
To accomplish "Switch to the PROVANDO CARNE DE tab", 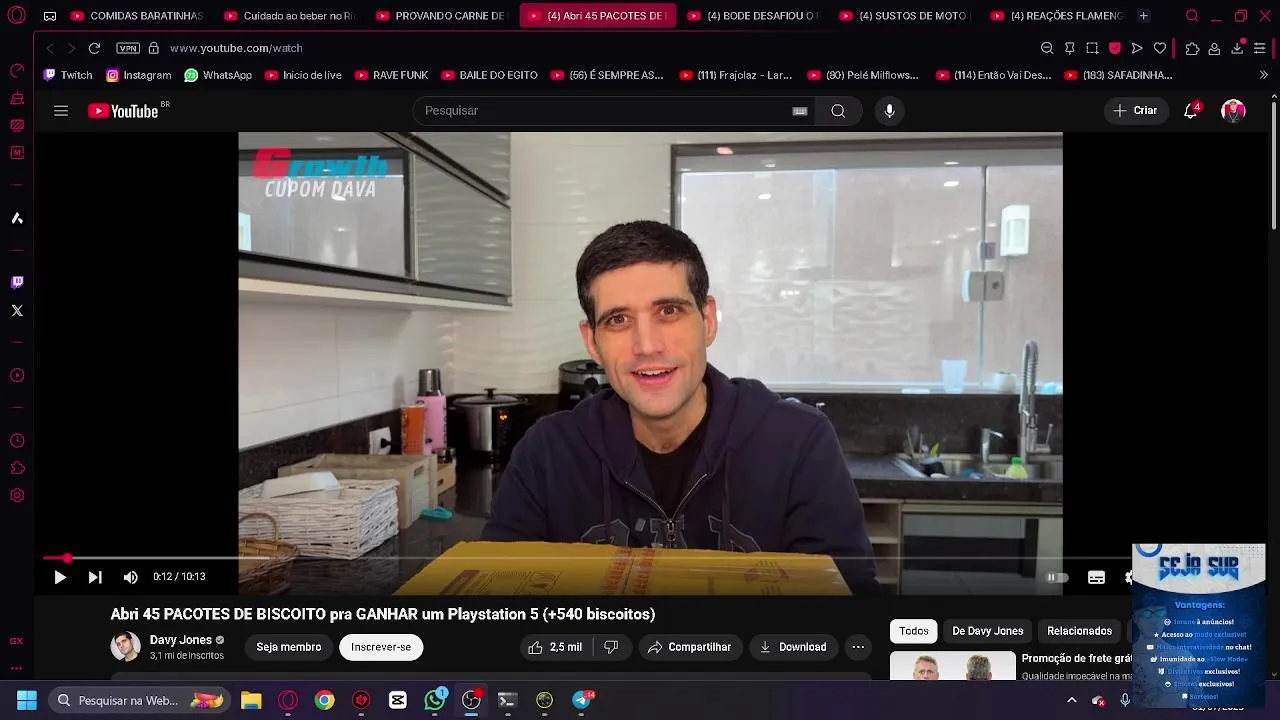I will click(x=441, y=16).
